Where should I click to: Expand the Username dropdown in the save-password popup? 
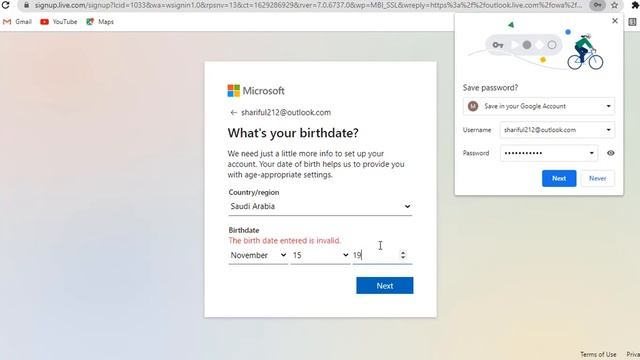[608, 130]
